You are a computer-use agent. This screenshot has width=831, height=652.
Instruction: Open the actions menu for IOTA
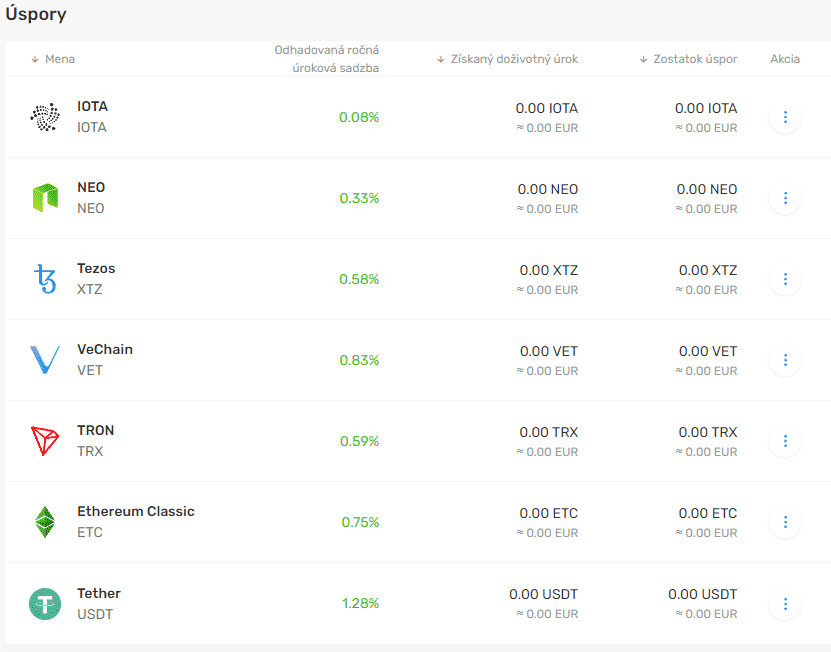coord(784,117)
